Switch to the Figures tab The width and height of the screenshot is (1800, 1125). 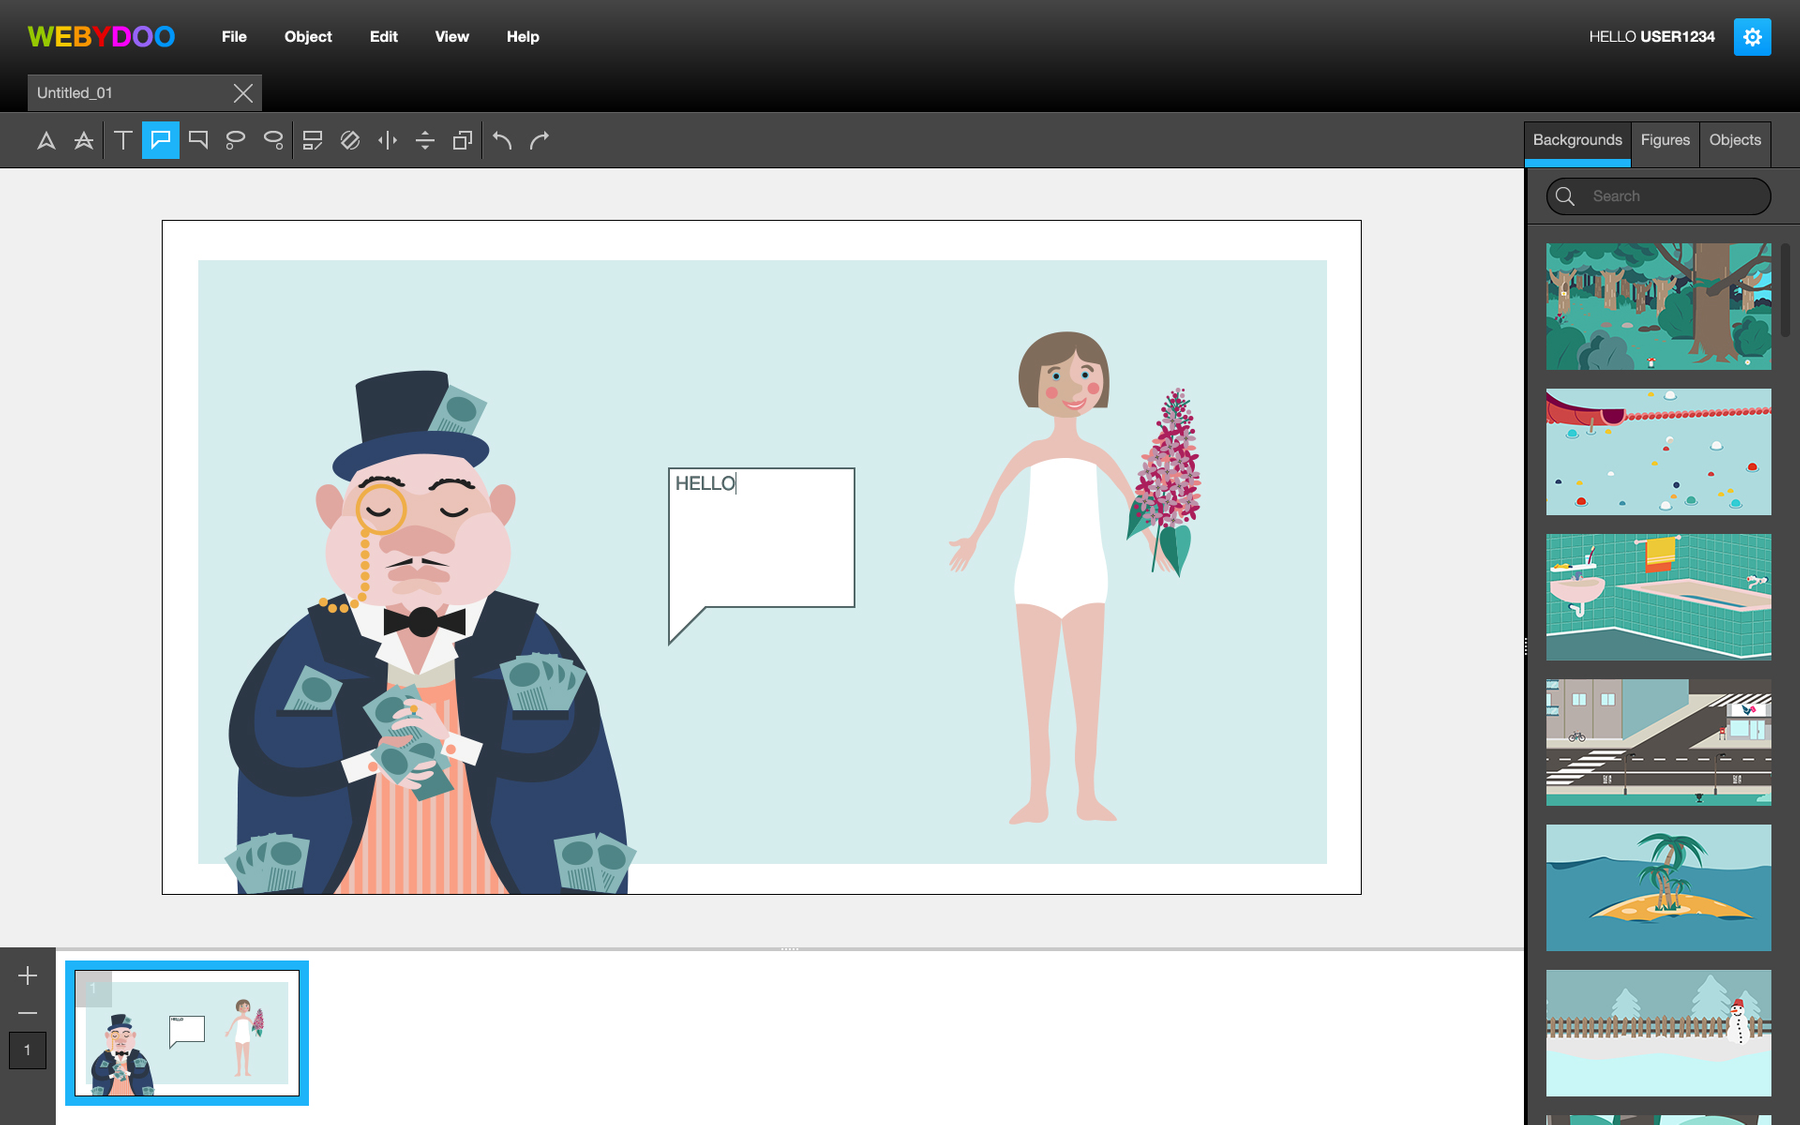click(x=1664, y=140)
